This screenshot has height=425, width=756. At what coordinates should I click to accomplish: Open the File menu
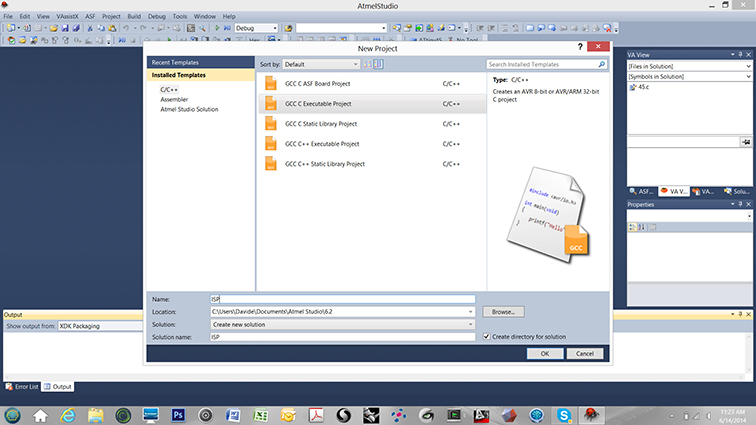pos(8,16)
